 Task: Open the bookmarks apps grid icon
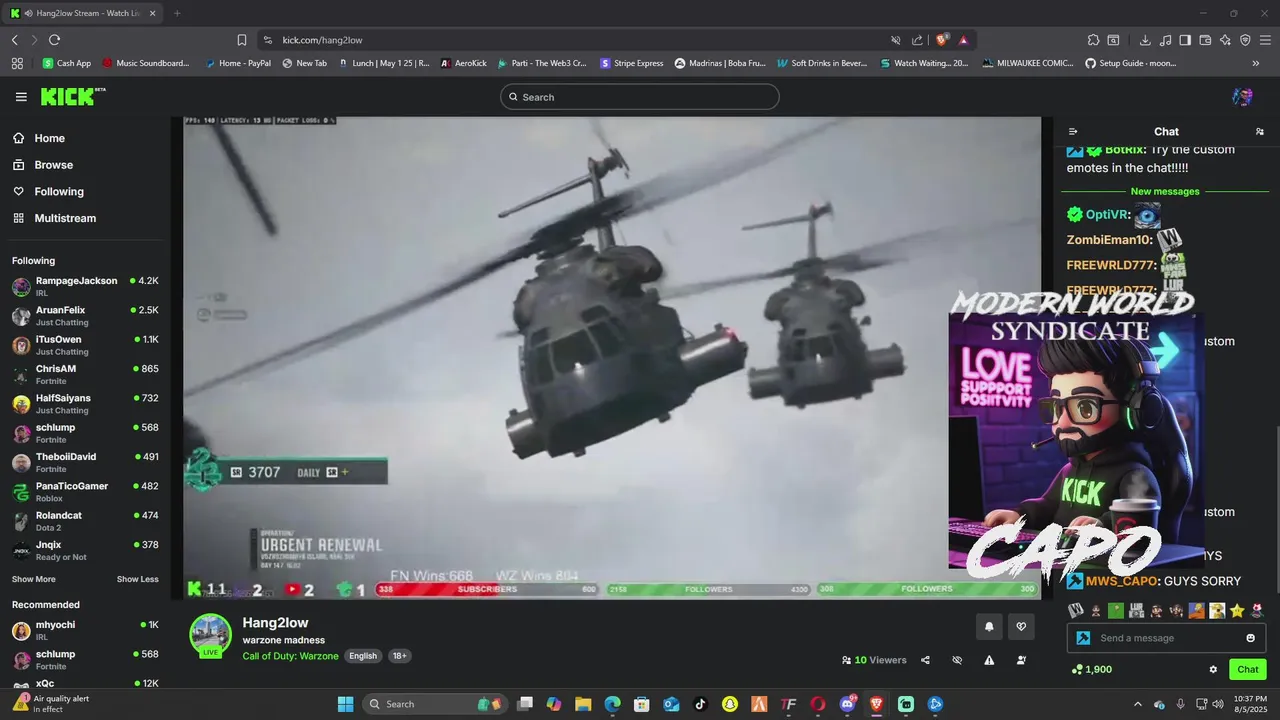point(17,63)
